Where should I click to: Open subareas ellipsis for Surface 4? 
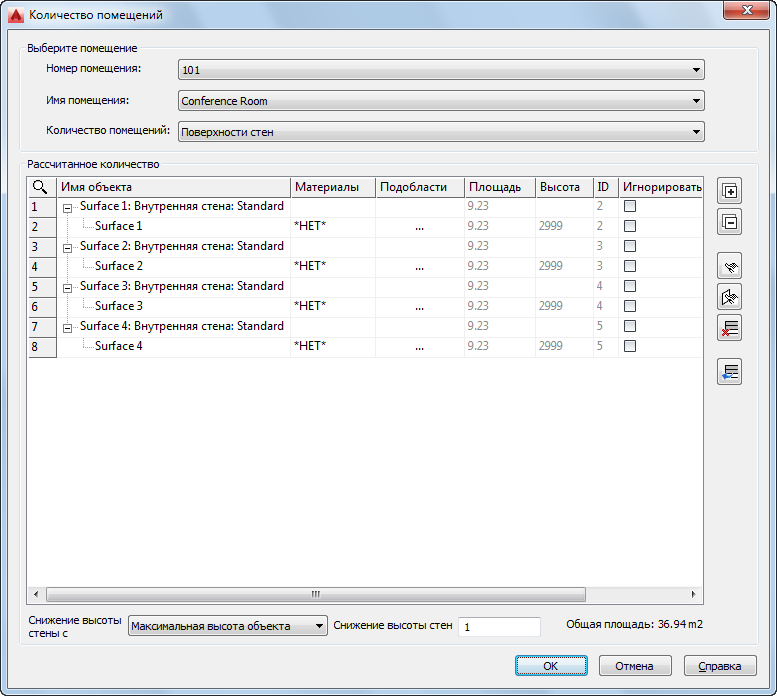coord(420,347)
